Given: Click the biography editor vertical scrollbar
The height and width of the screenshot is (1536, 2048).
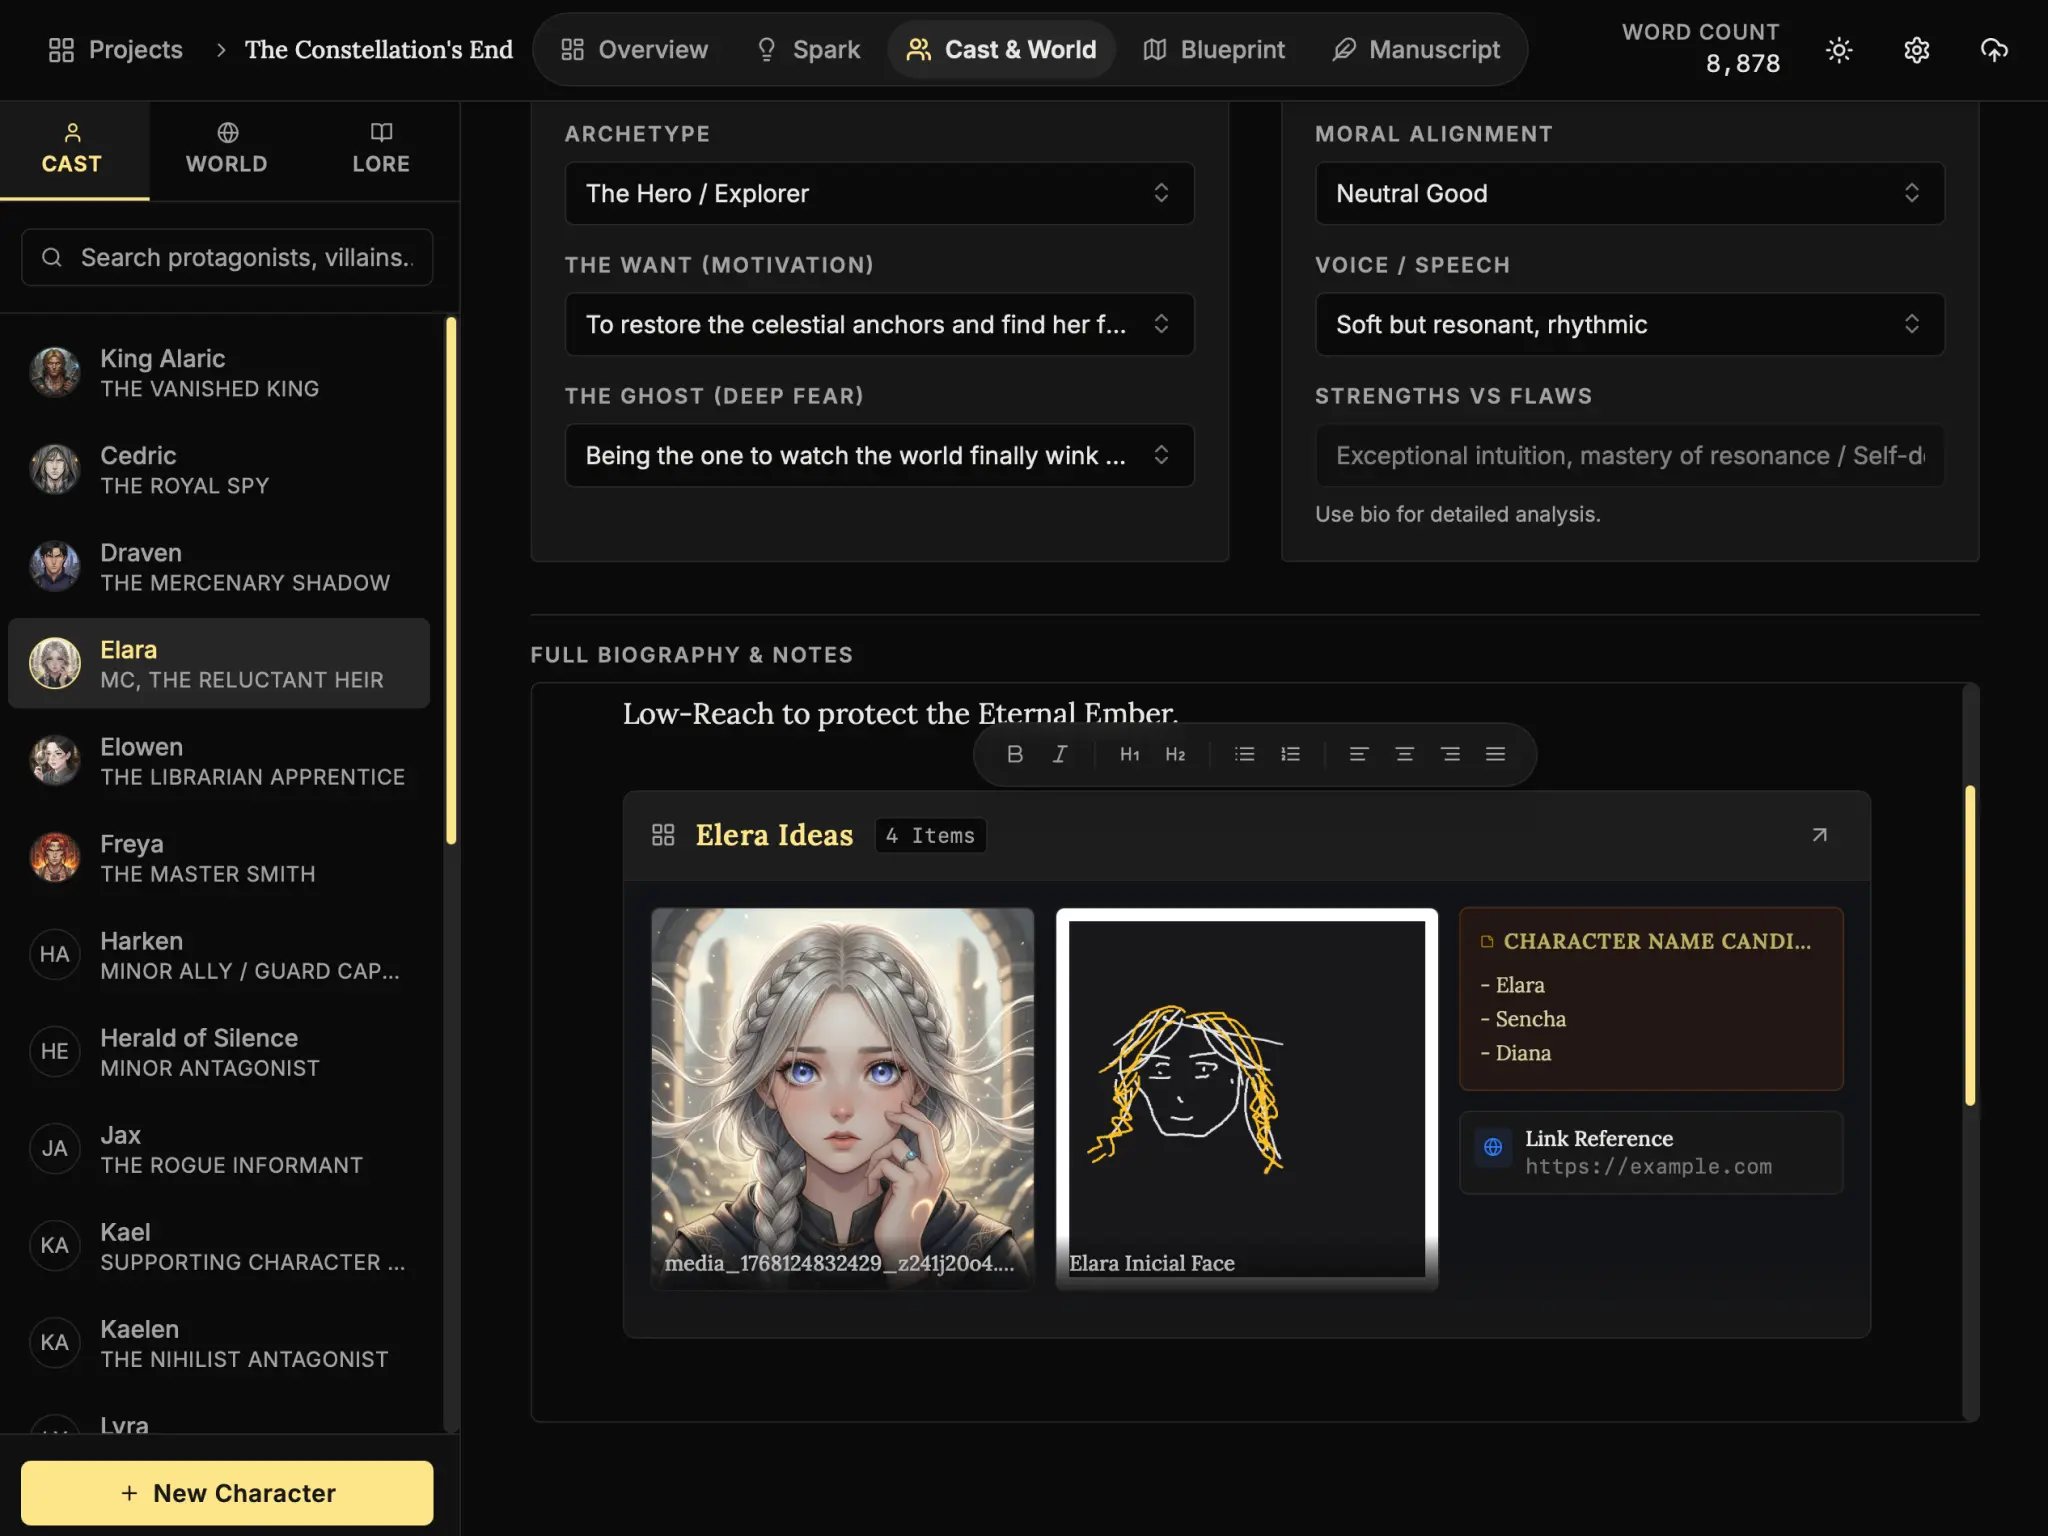Looking at the screenshot, I should point(1969,945).
